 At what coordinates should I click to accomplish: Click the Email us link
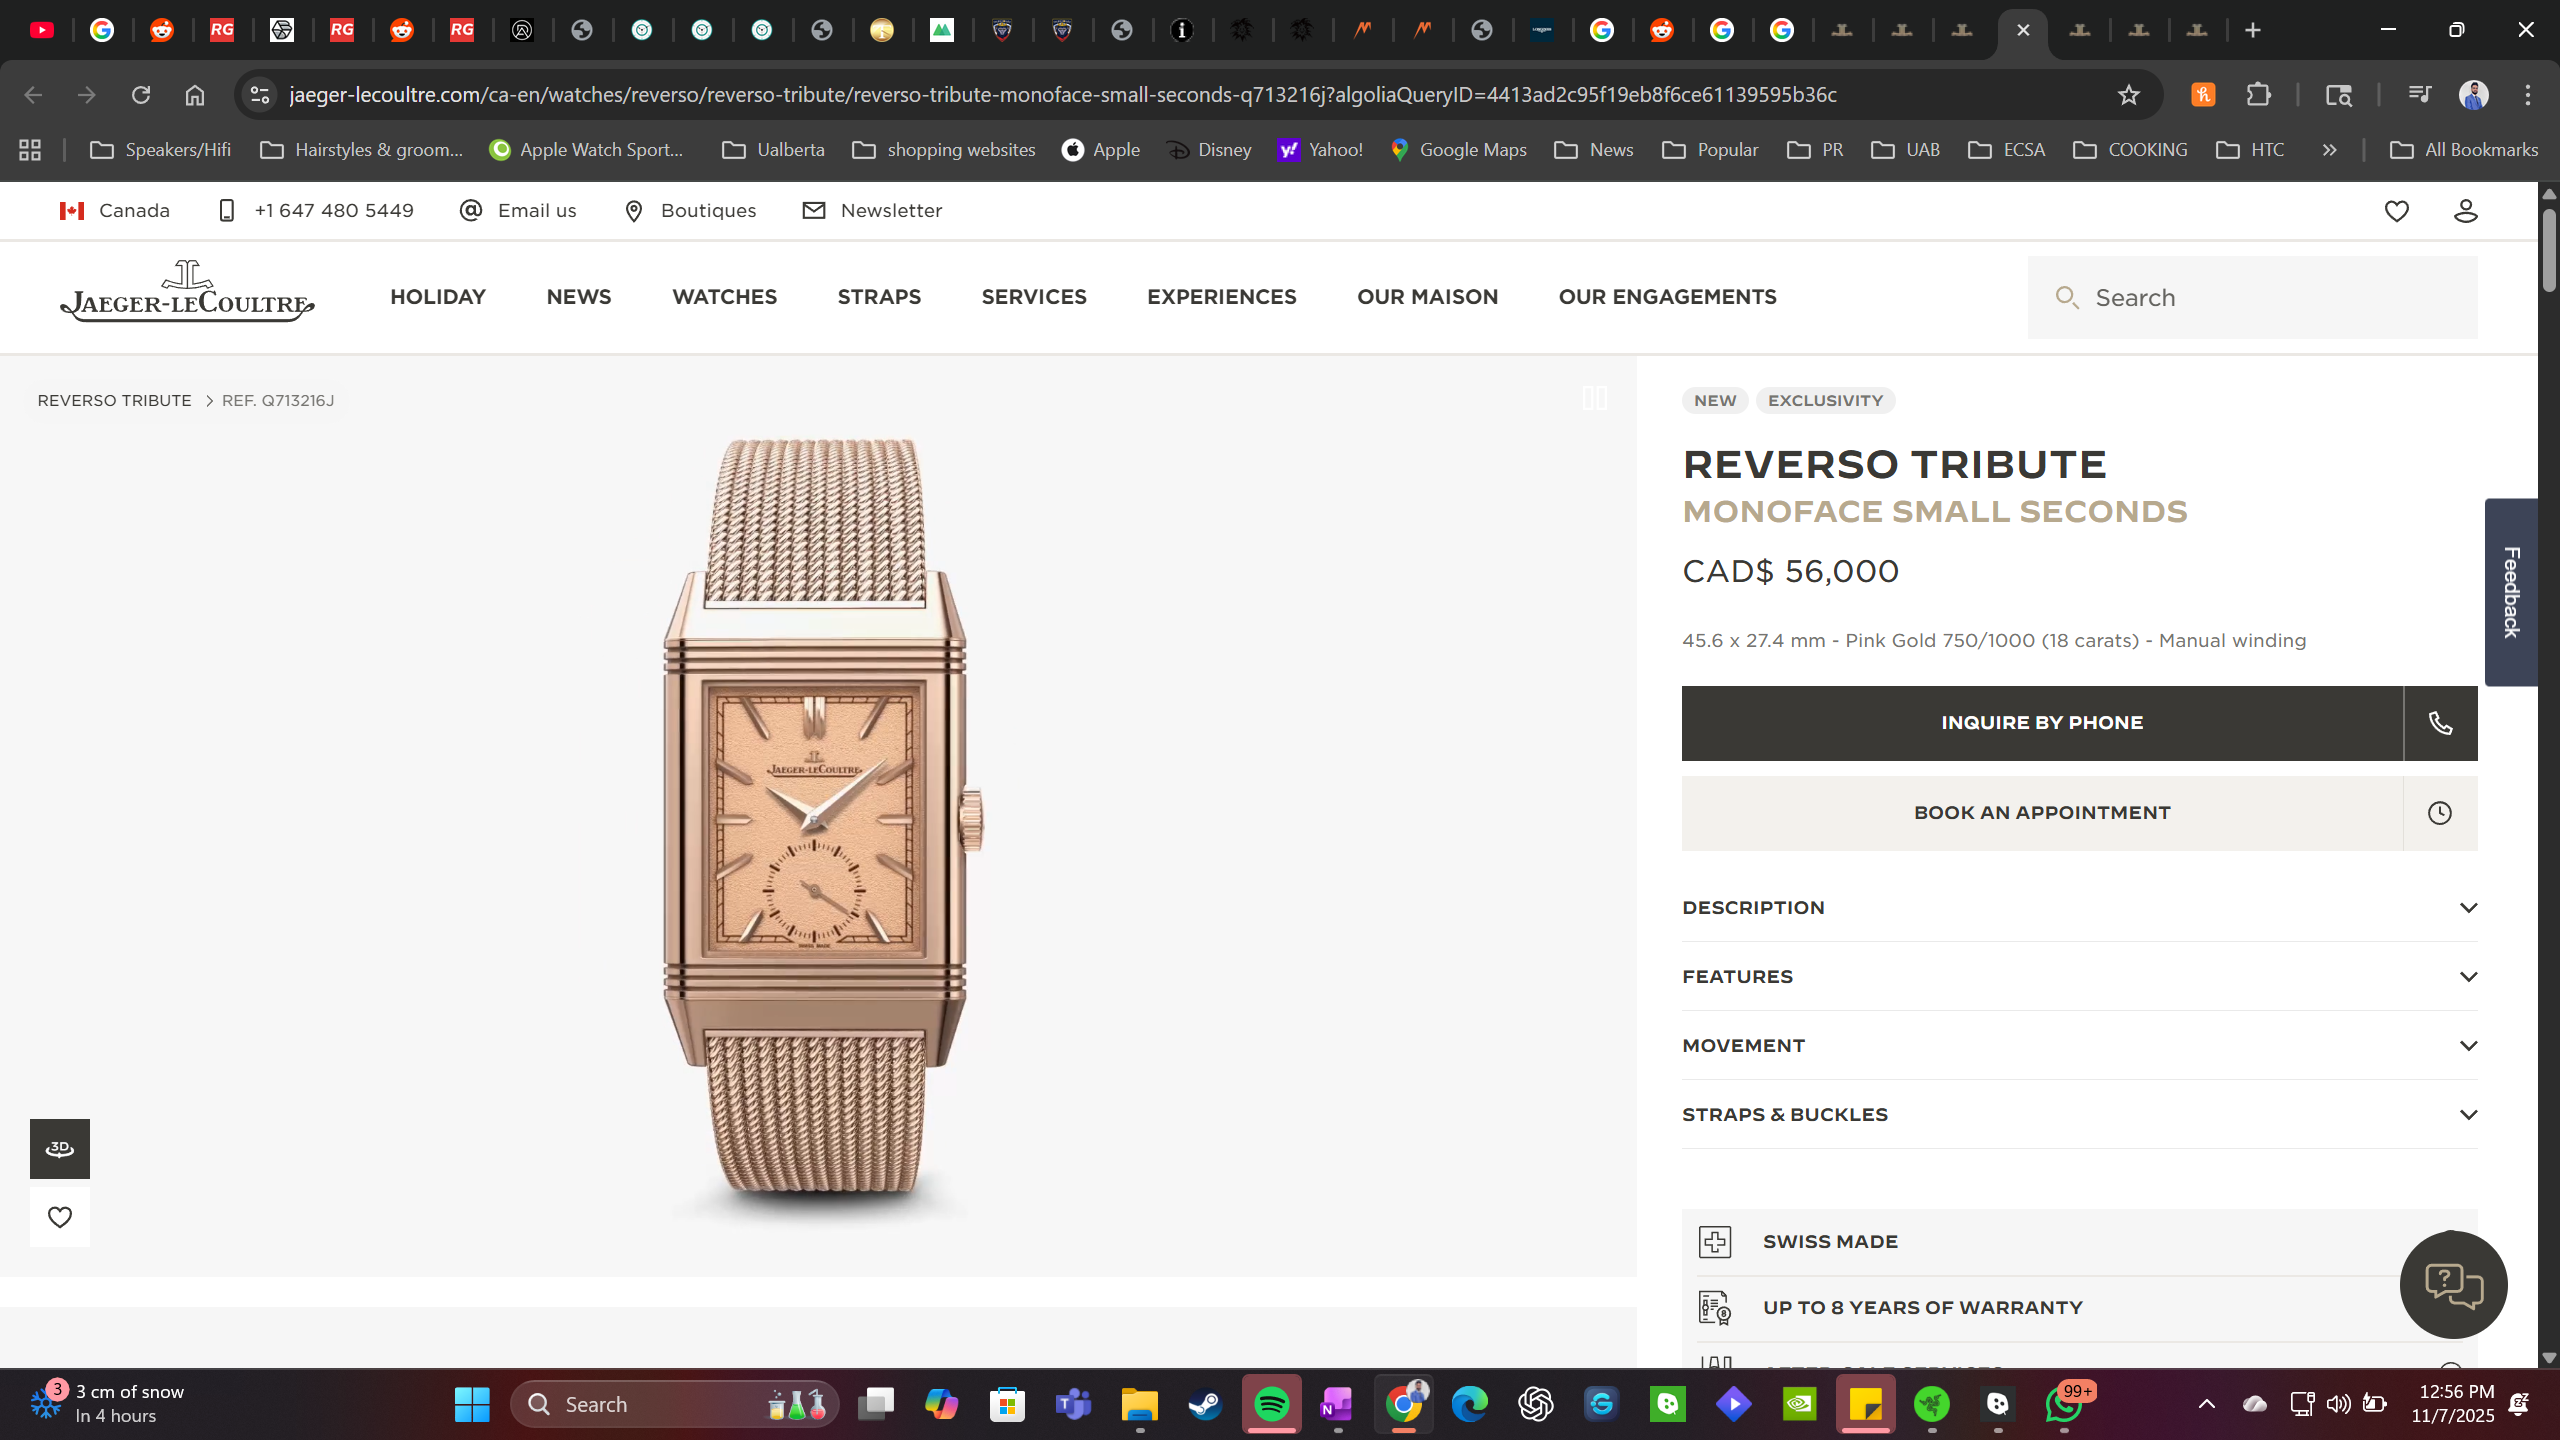pos(518,211)
